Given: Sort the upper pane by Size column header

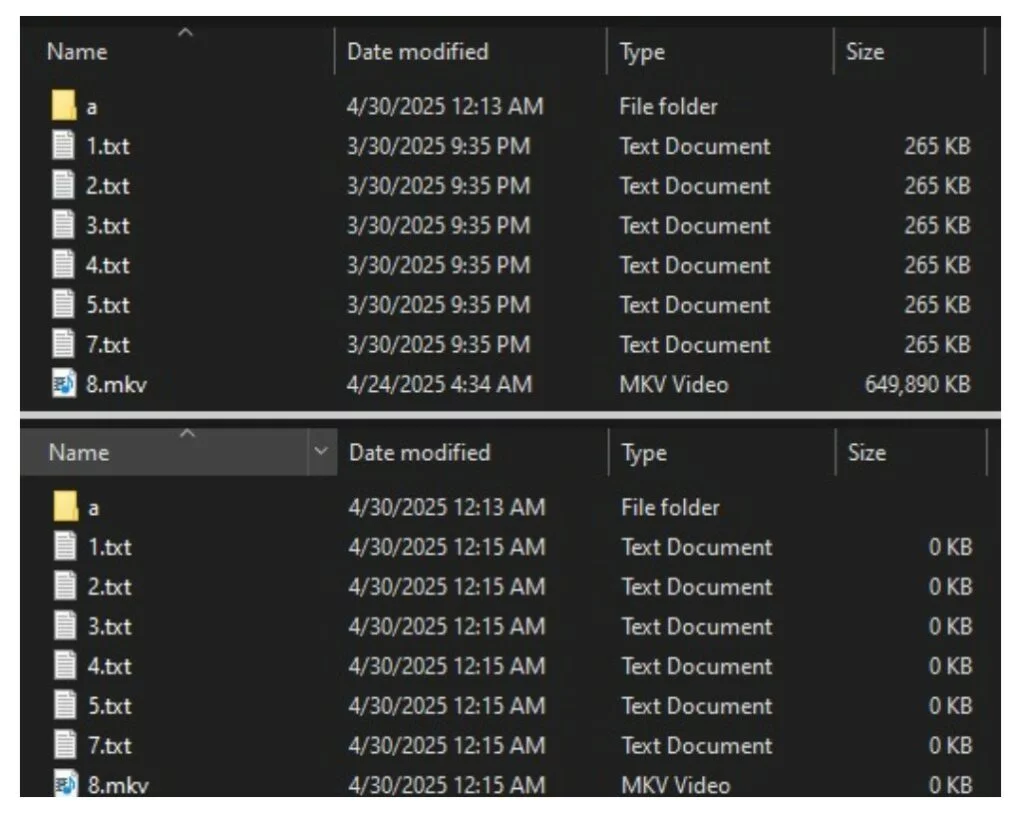Looking at the screenshot, I should [x=865, y=52].
